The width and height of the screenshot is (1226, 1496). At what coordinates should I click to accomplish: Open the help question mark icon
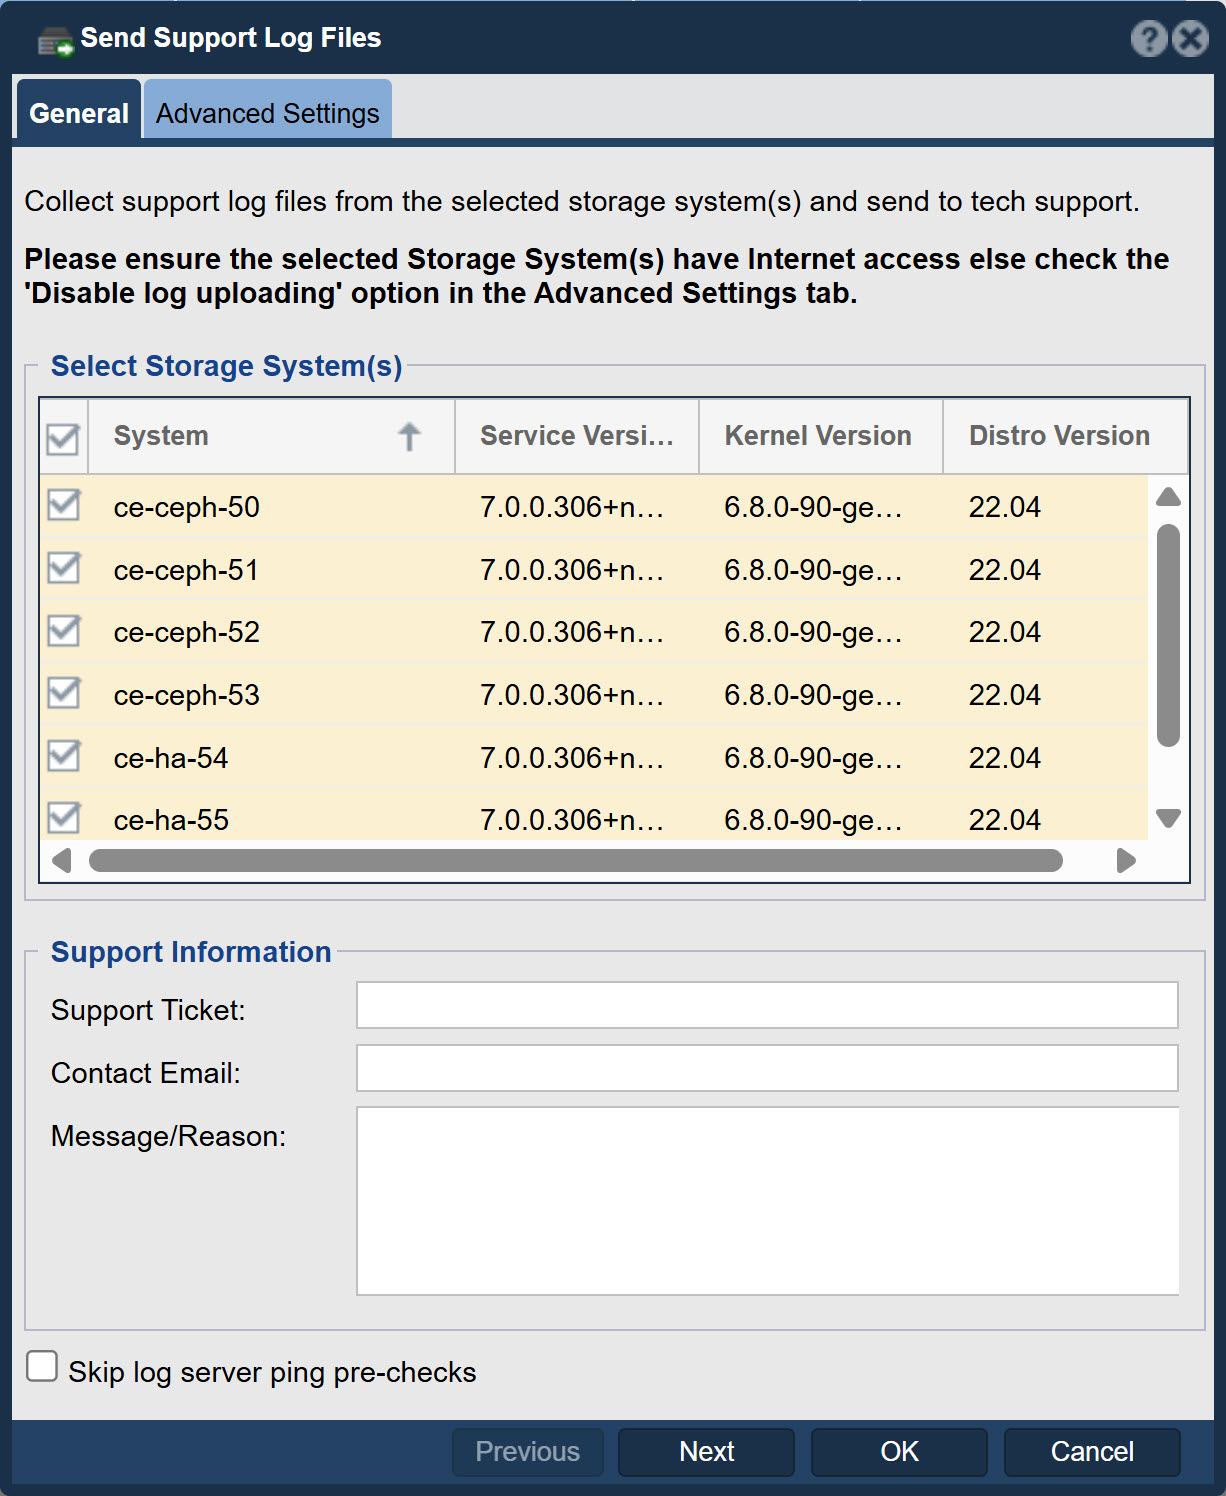[x=1149, y=39]
